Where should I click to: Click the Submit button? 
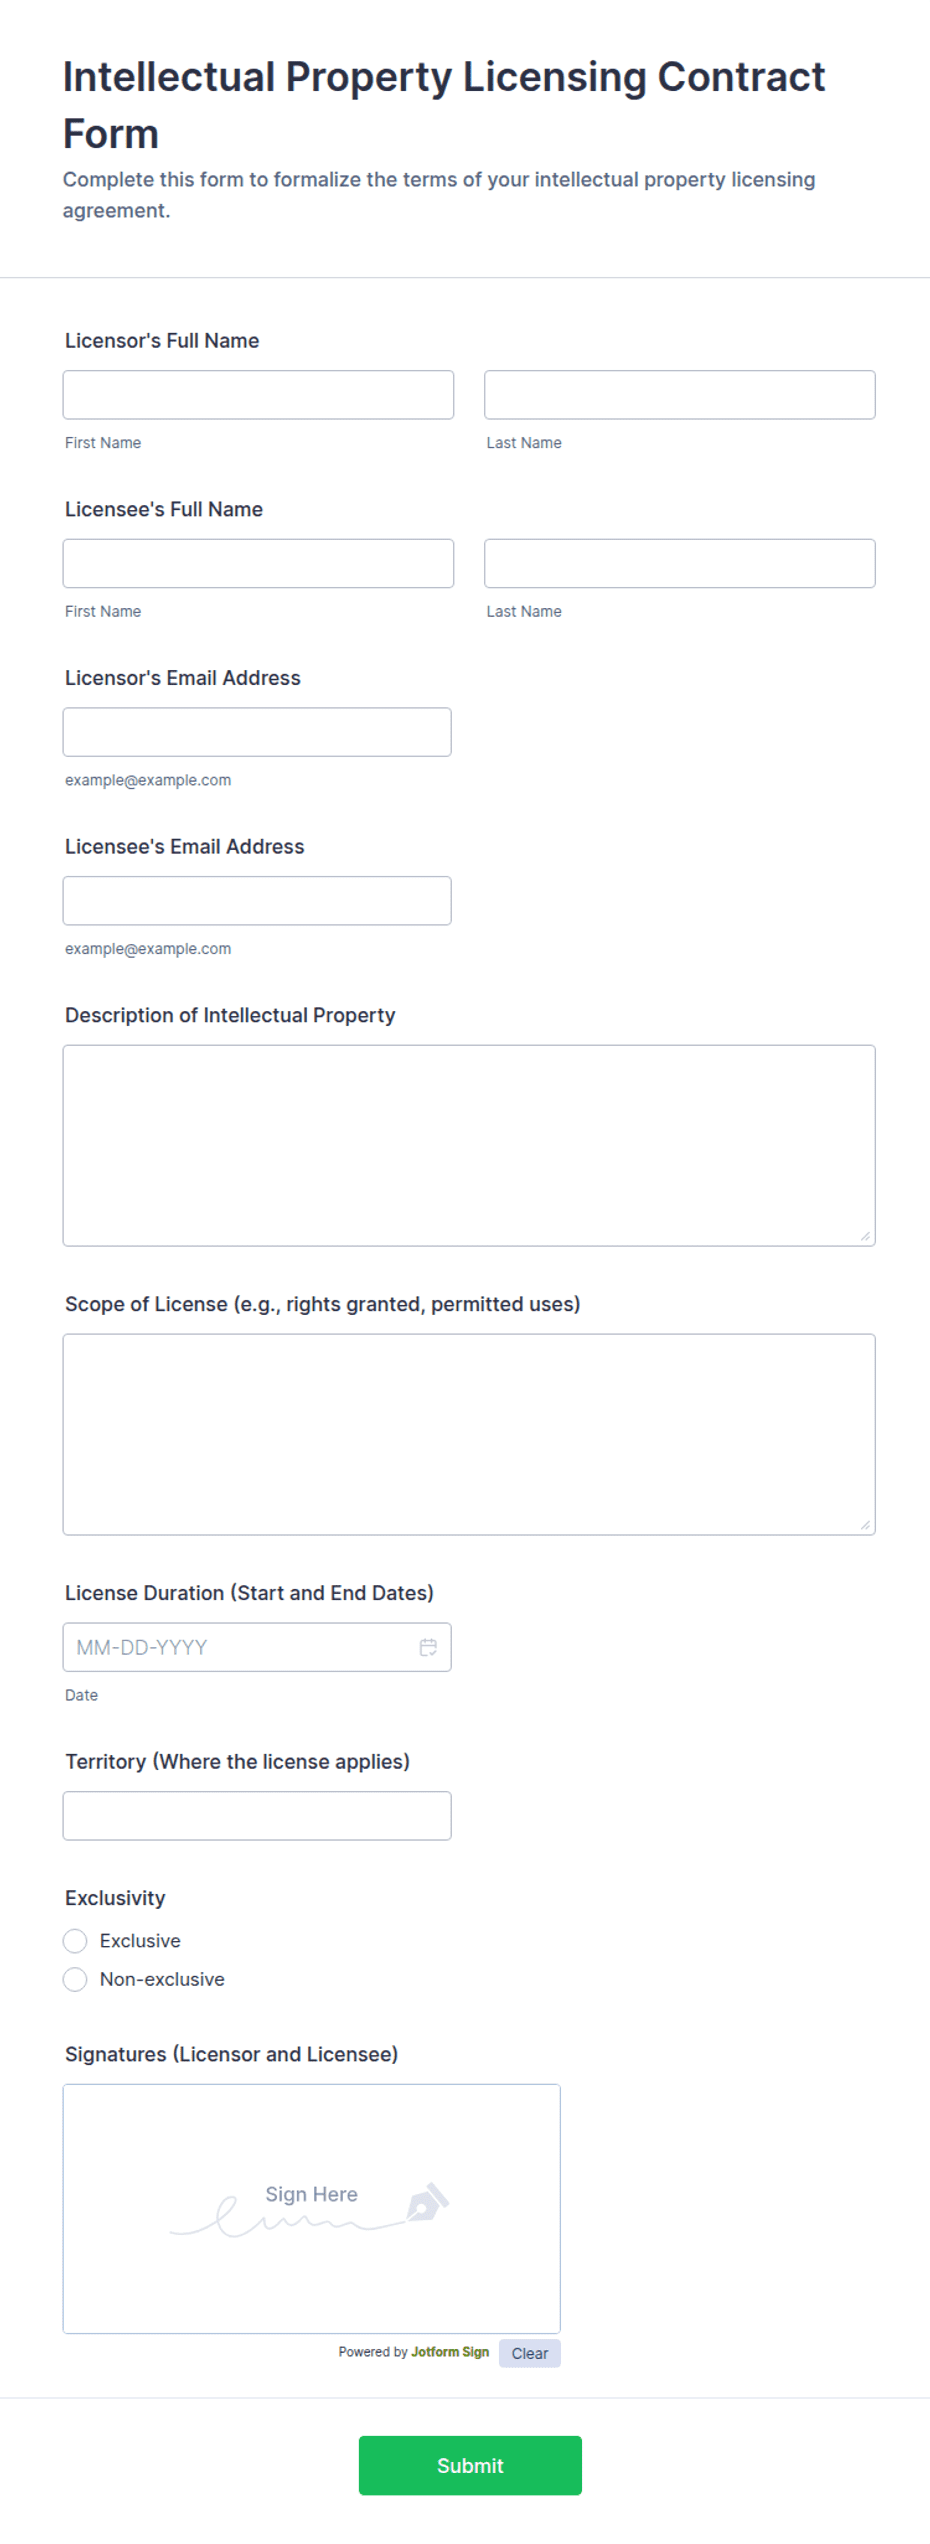click(x=470, y=2466)
